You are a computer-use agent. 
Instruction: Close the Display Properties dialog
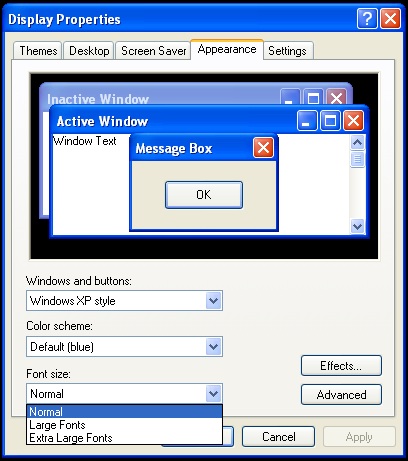click(x=390, y=19)
